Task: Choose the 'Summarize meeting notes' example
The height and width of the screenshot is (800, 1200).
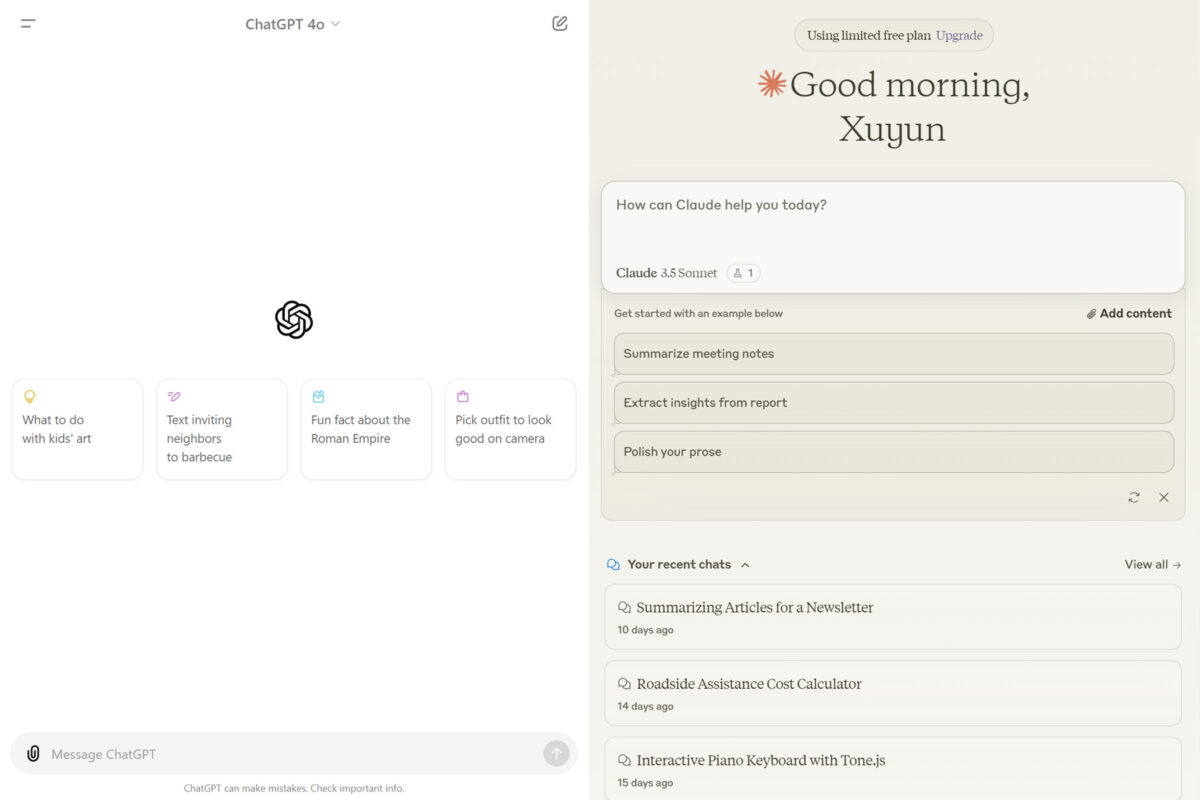Action: (x=893, y=354)
